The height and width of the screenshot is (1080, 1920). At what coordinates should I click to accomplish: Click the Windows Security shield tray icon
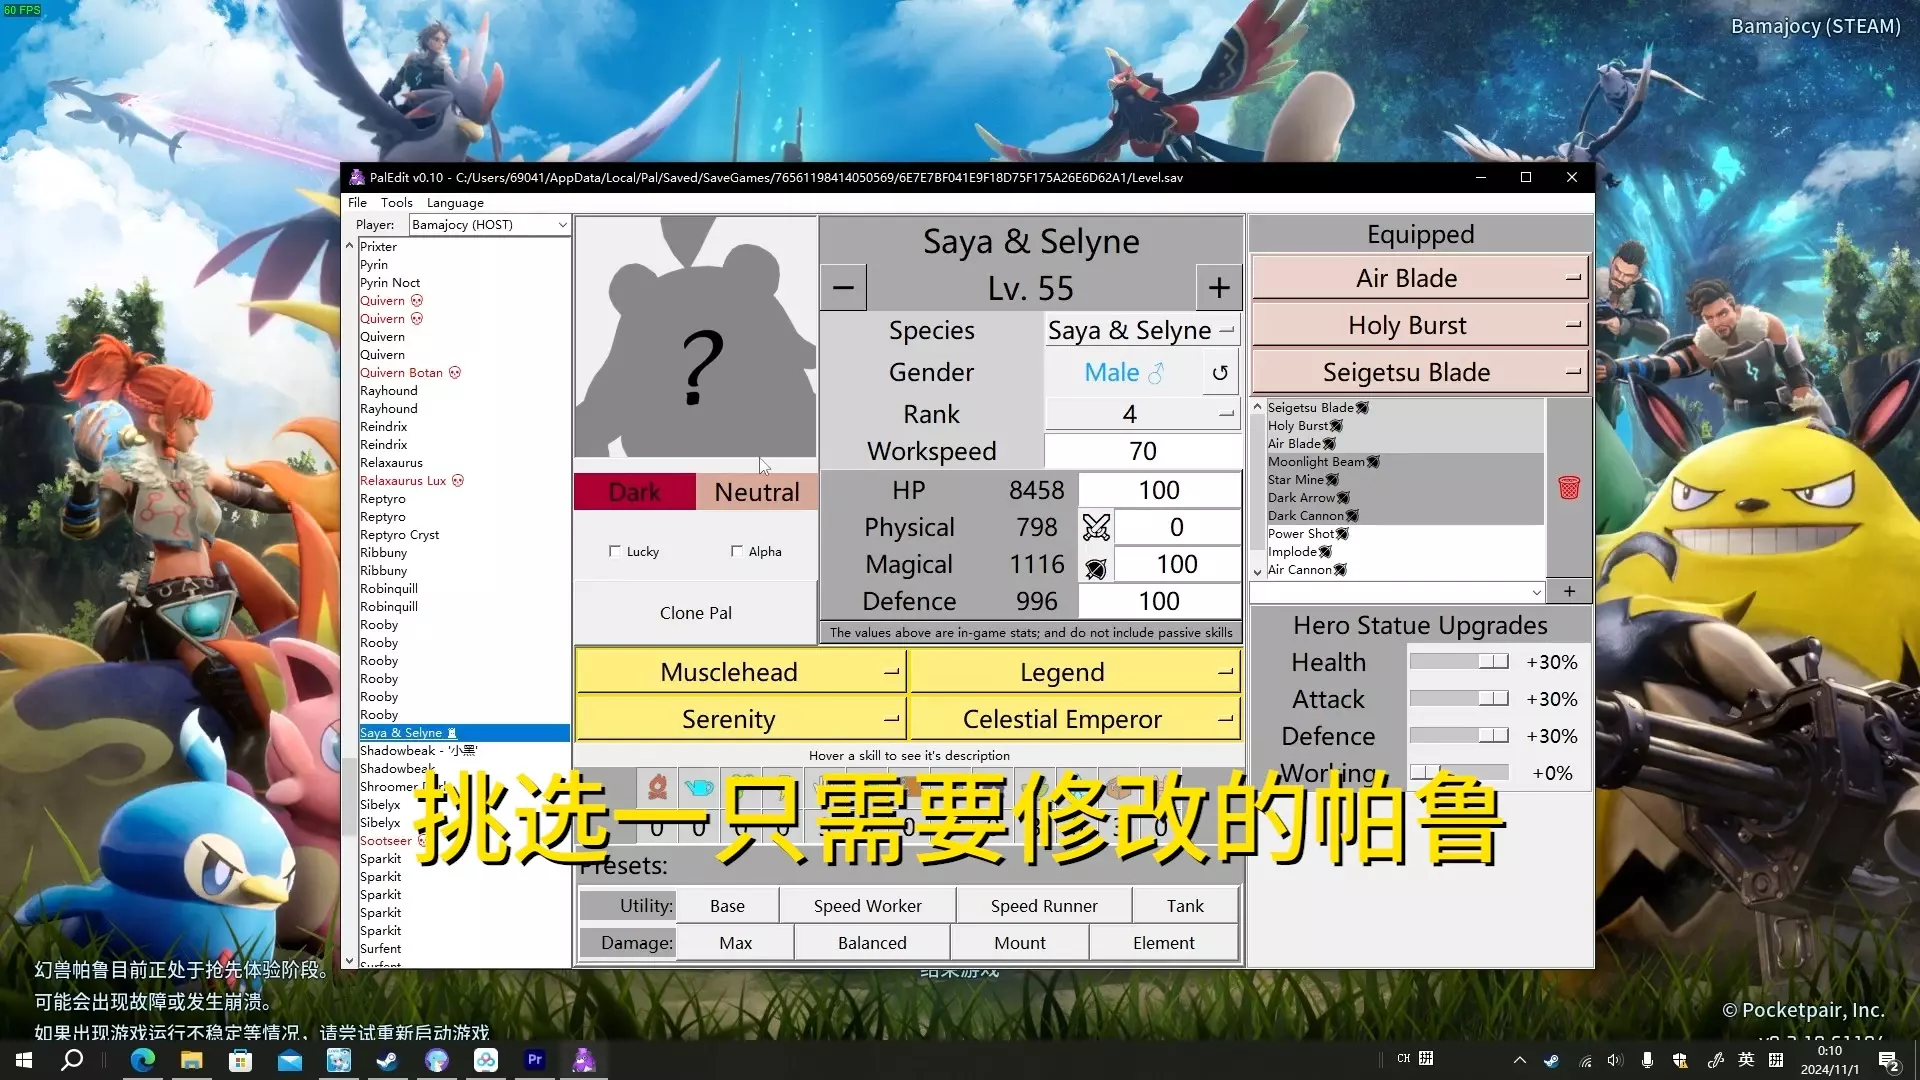pyautogui.click(x=1680, y=1060)
